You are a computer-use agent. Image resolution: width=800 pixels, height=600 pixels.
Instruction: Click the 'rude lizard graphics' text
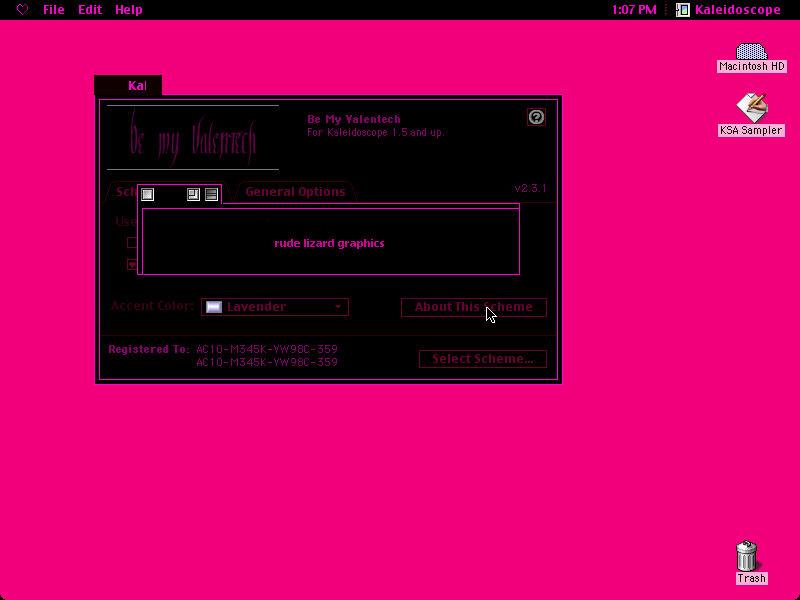[330, 243]
